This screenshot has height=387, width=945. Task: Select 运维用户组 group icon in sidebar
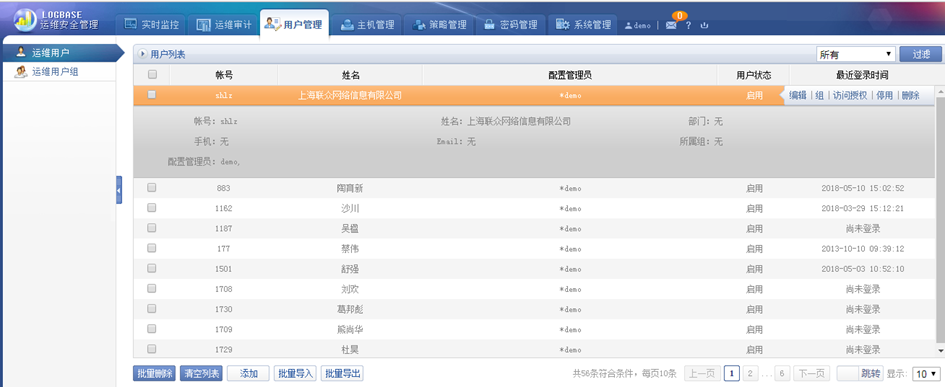pos(20,72)
